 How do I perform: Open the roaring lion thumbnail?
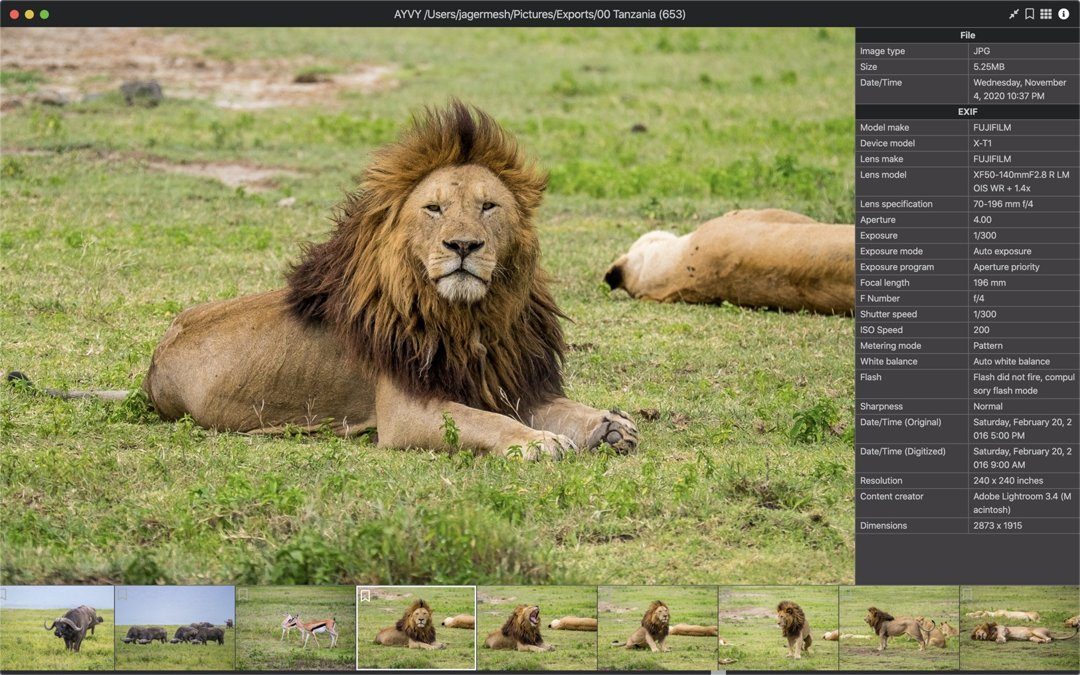537,627
